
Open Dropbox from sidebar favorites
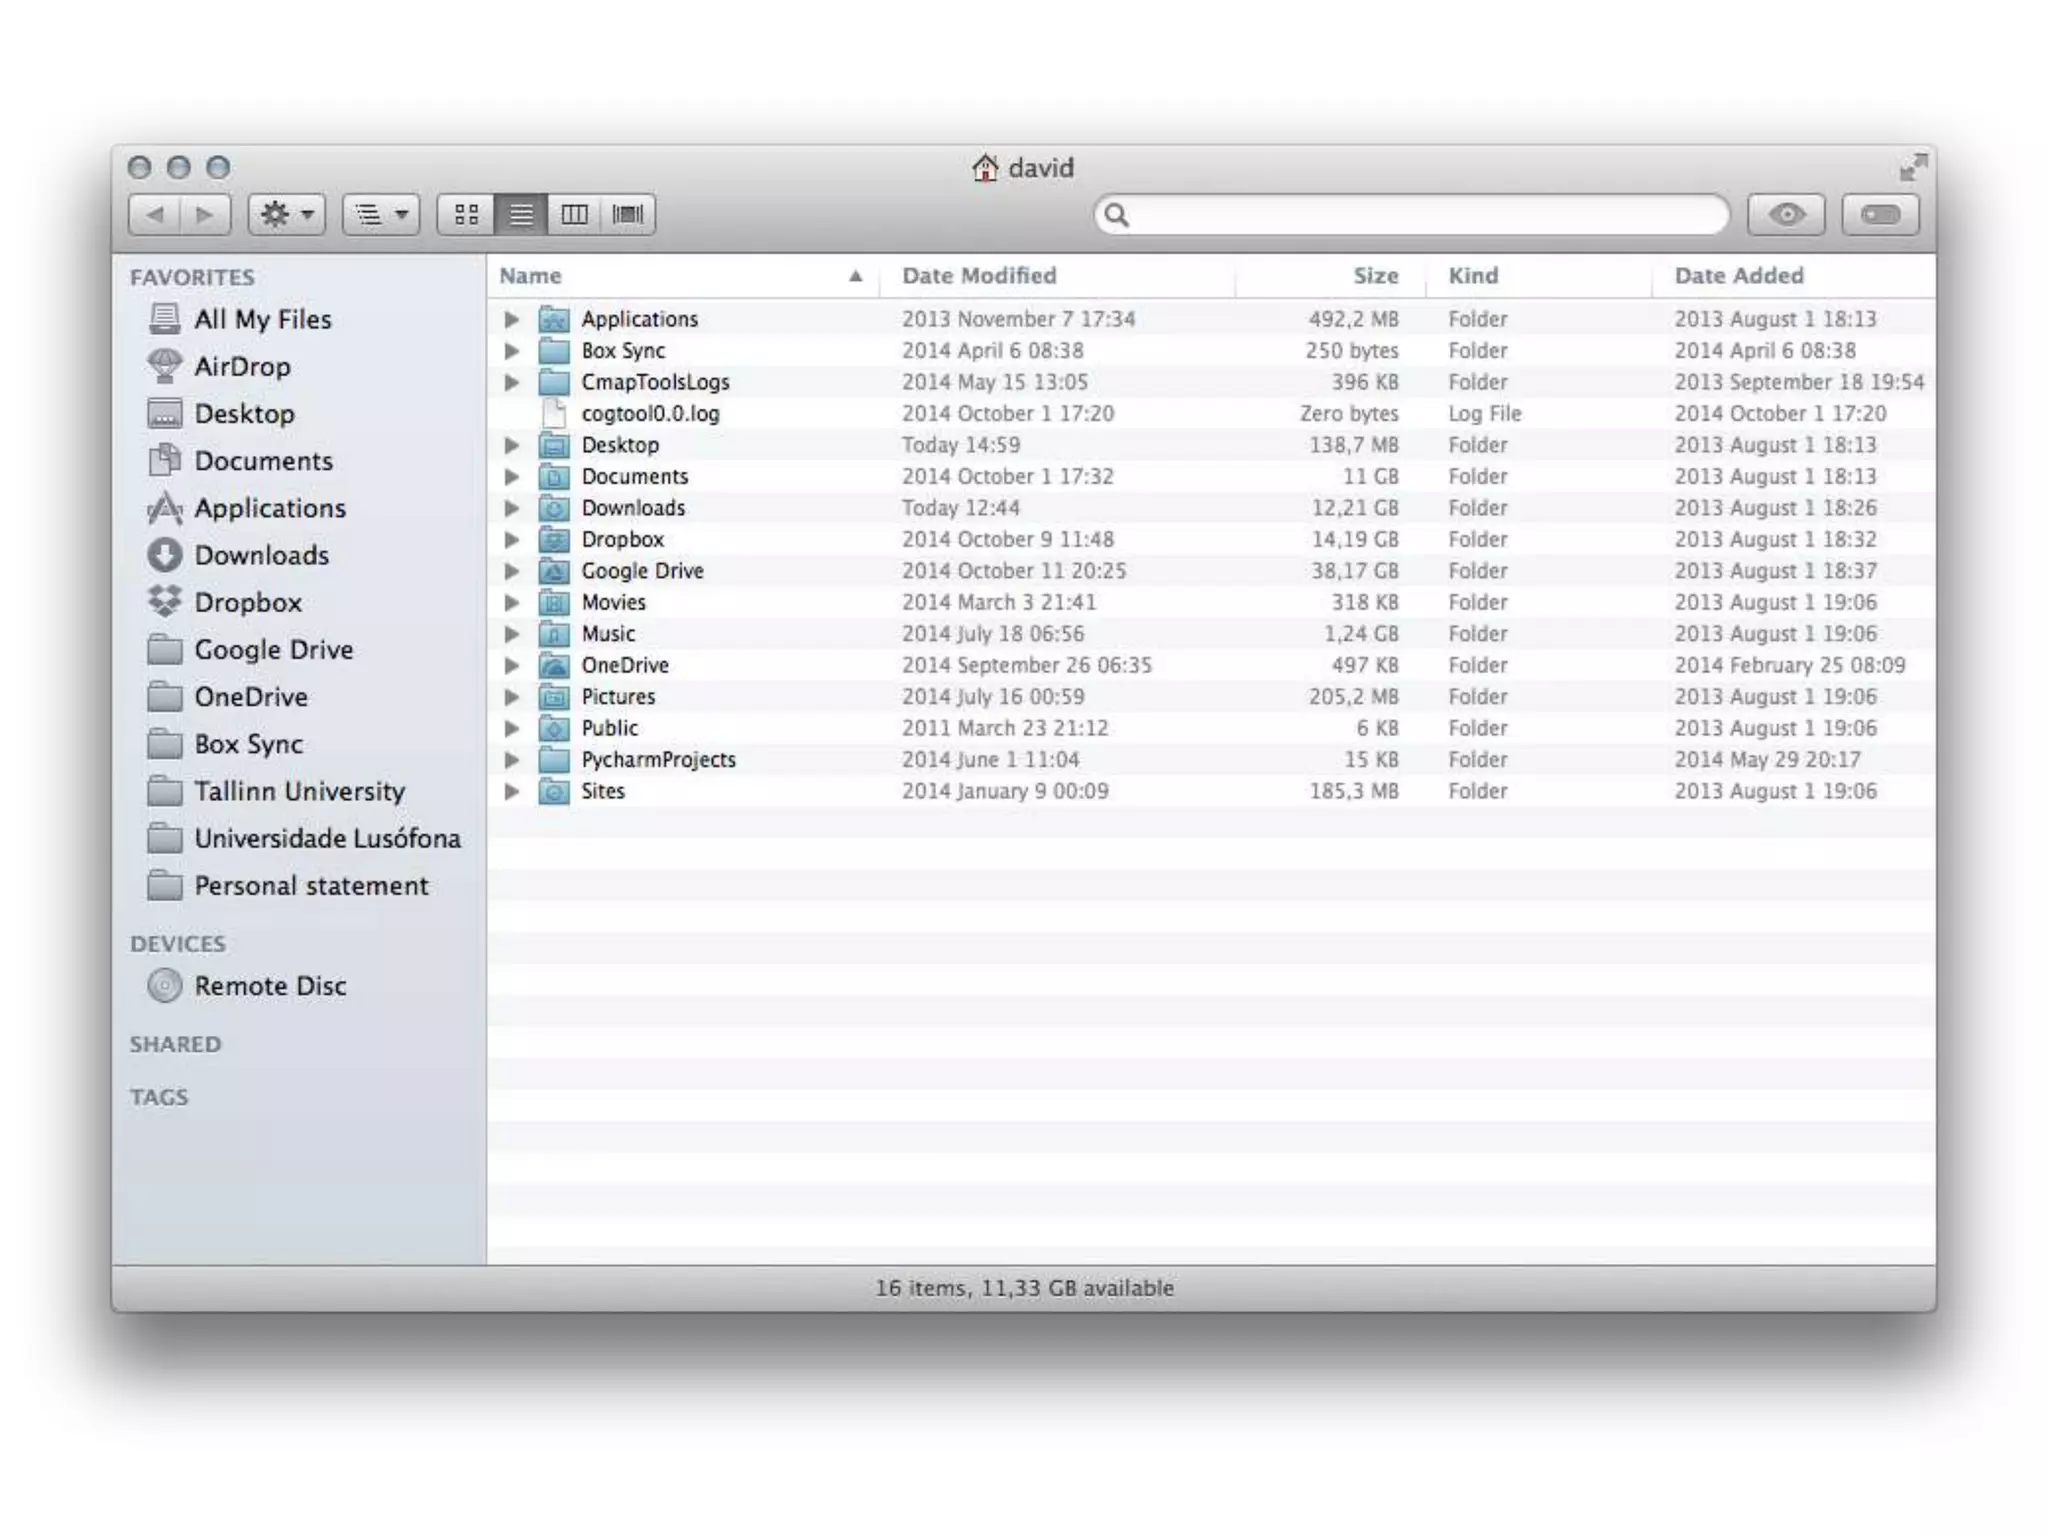247,602
